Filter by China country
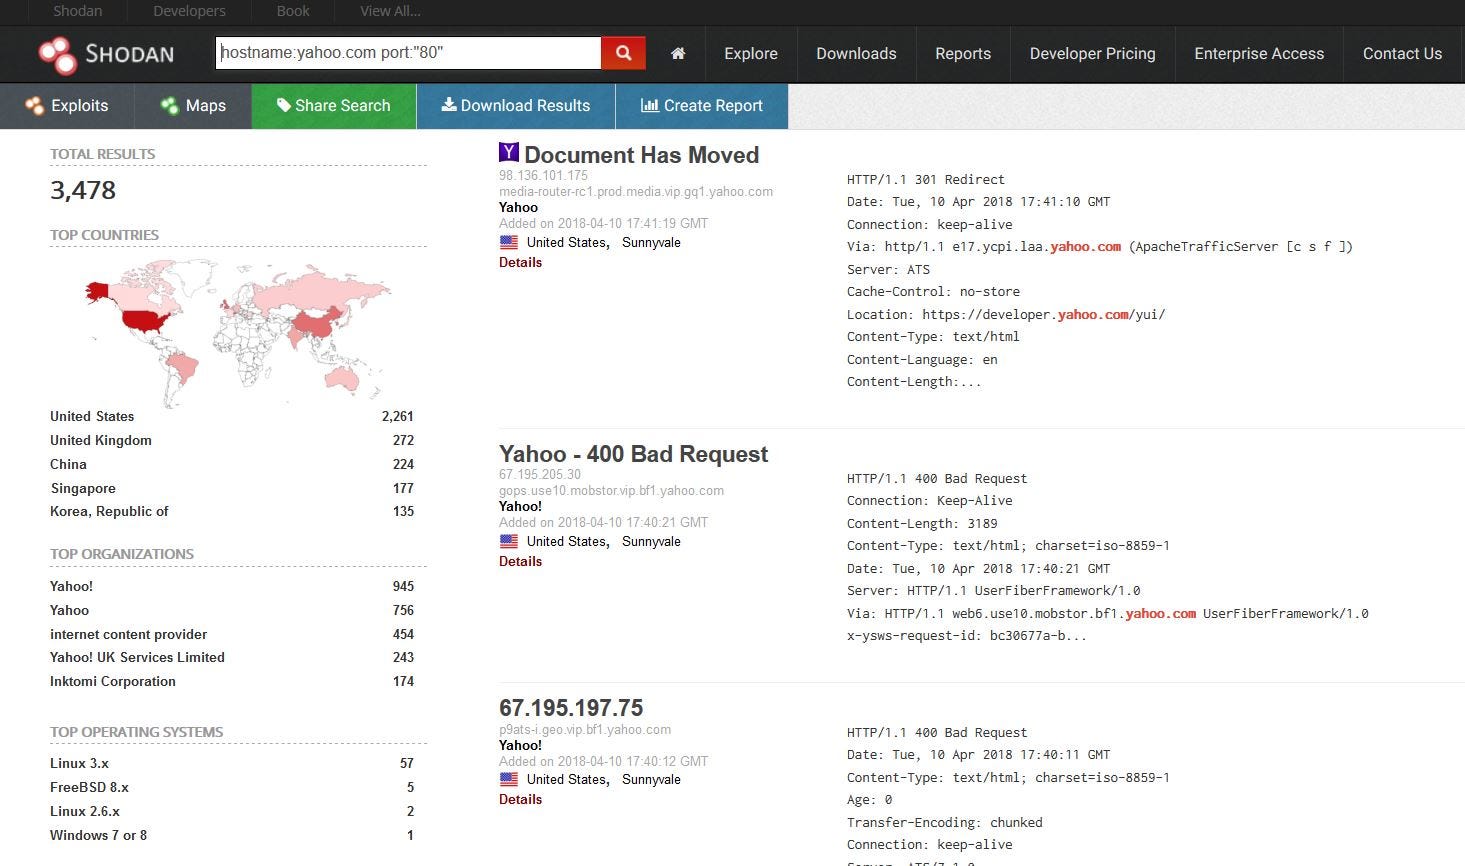The image size is (1465, 866). point(68,464)
